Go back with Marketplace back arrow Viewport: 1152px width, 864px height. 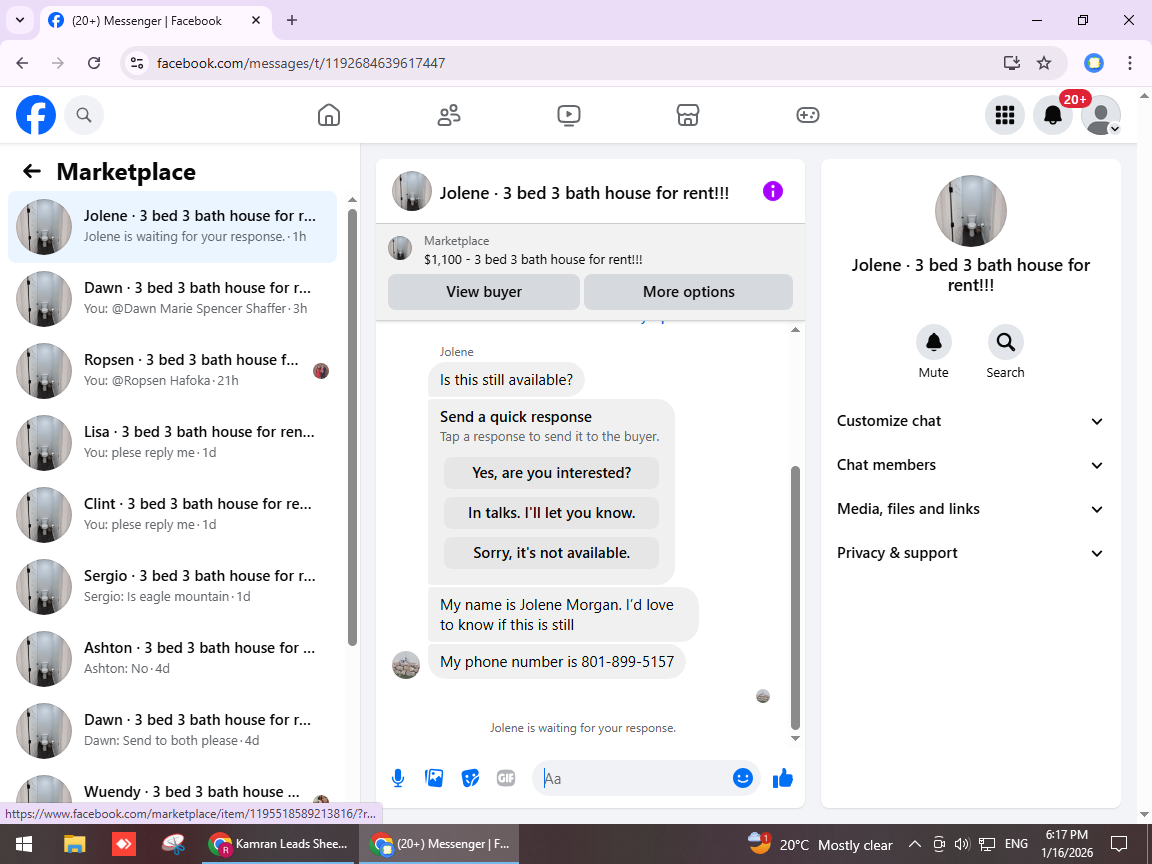tap(32, 171)
